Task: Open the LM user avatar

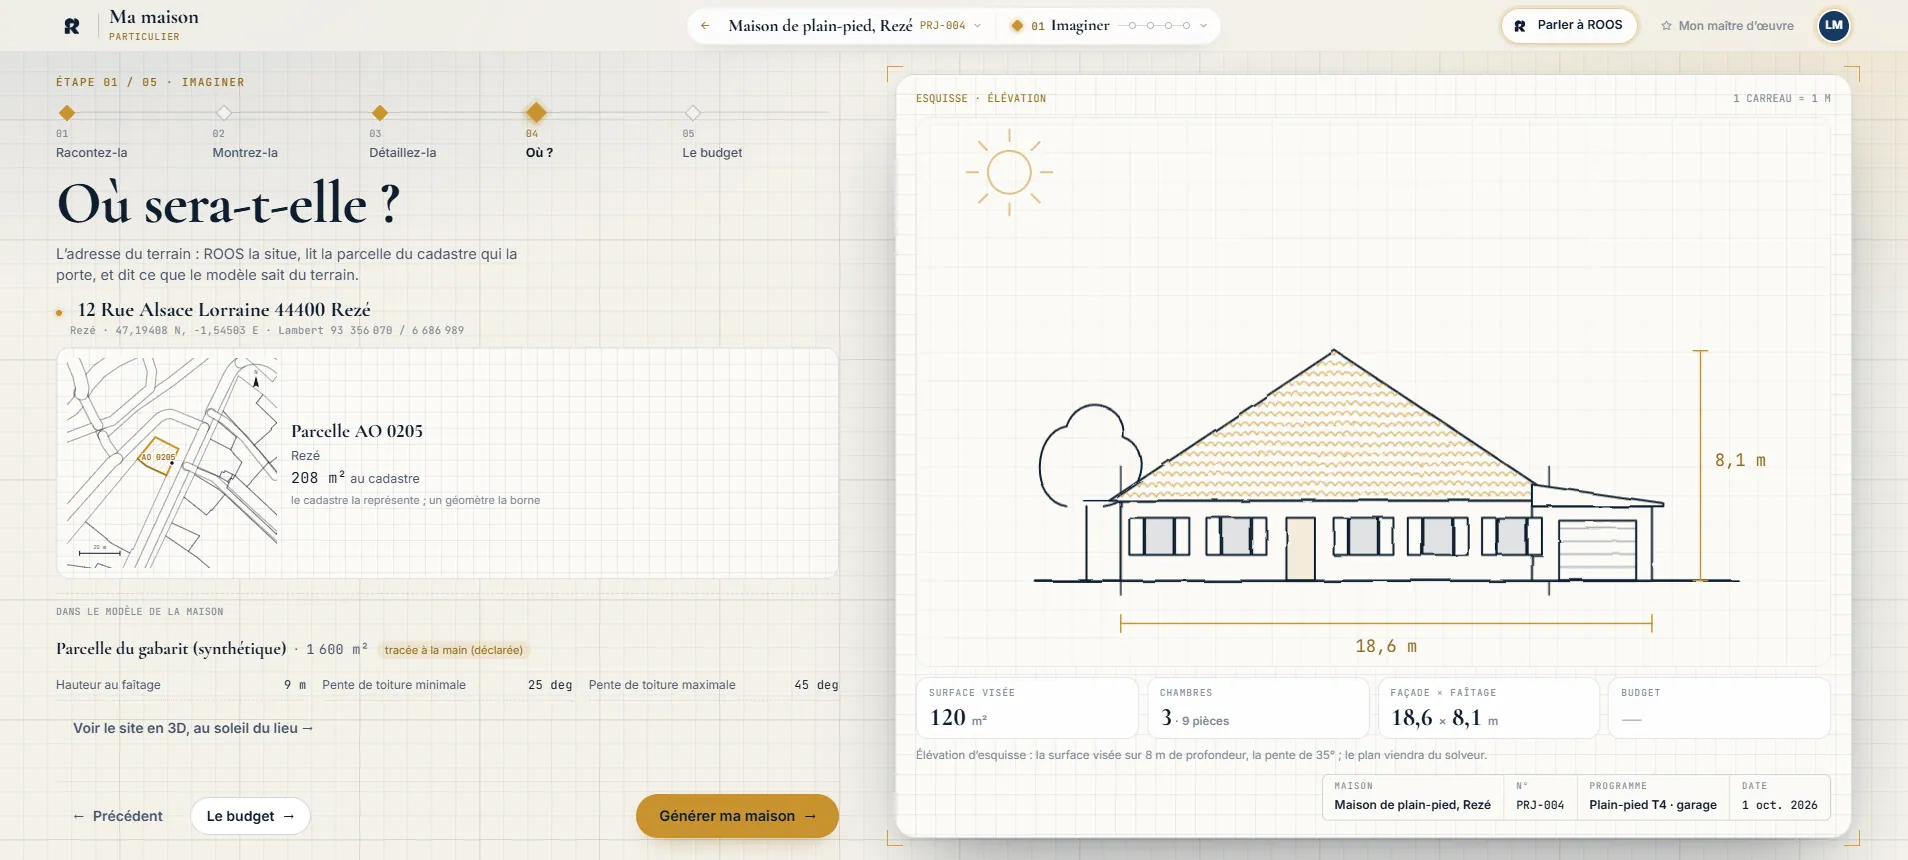Action: 1833,26
